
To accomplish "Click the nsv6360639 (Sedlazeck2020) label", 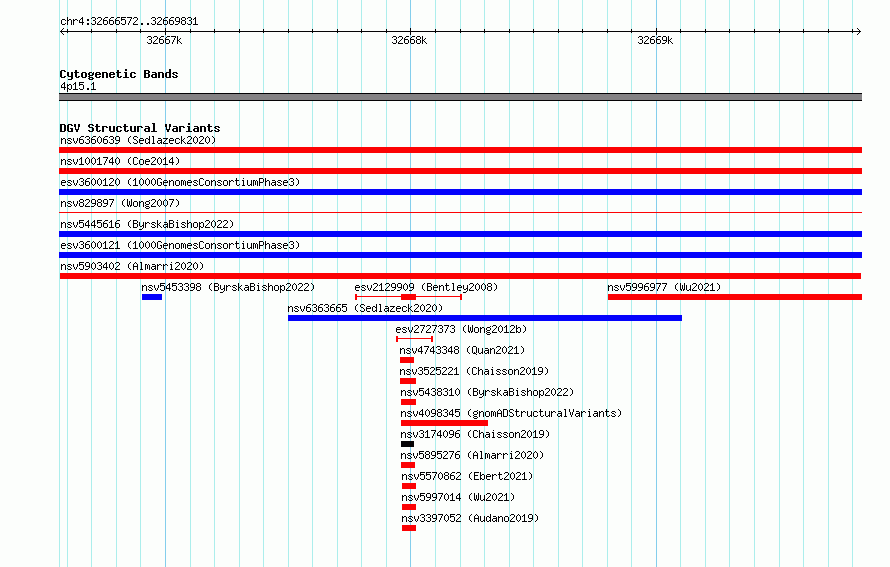I will pyautogui.click(x=138, y=140).
